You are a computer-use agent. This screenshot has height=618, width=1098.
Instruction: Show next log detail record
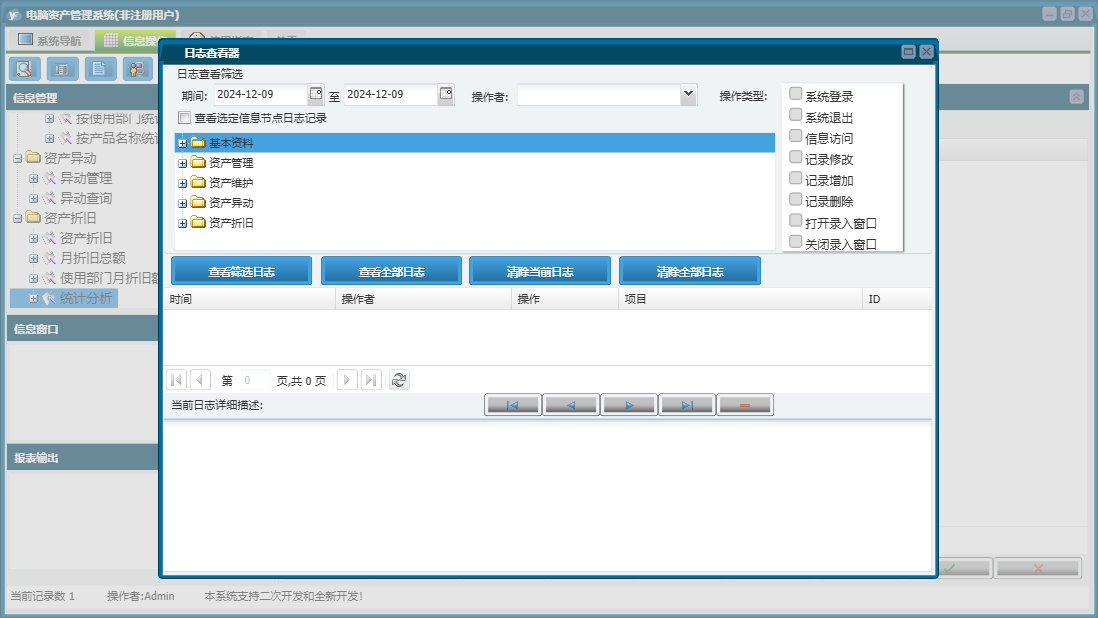[x=629, y=405]
